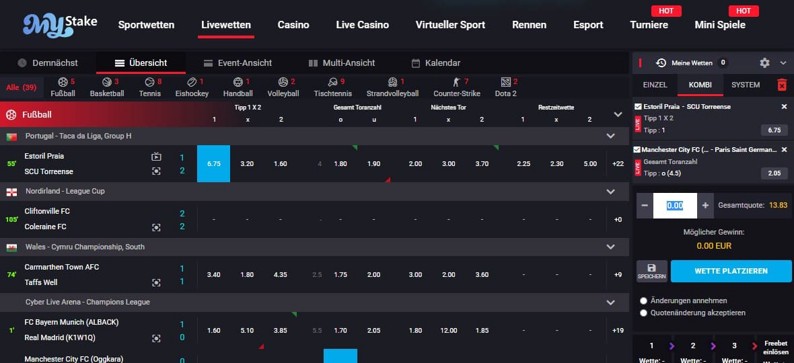
Task: Filter live events by Basketball icon
Action: [106, 82]
